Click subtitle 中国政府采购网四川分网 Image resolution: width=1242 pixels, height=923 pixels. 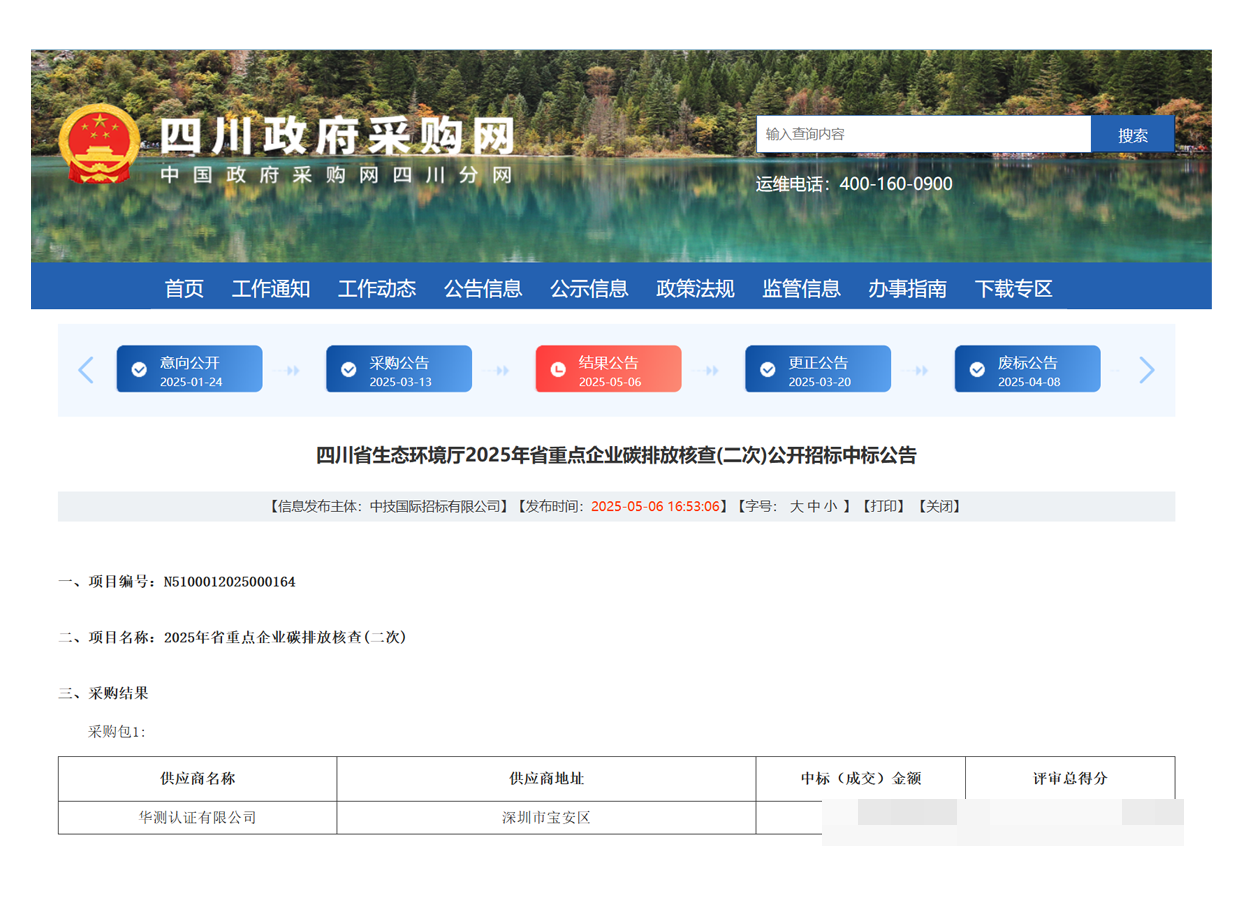[x=337, y=175]
